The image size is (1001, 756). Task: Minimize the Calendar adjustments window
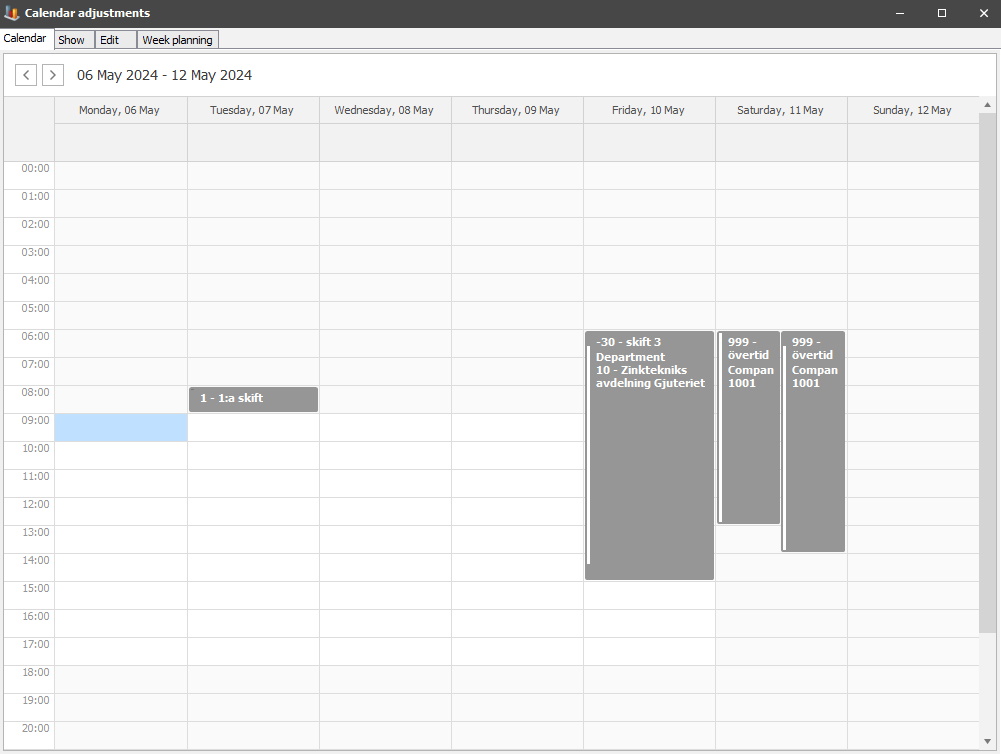900,13
